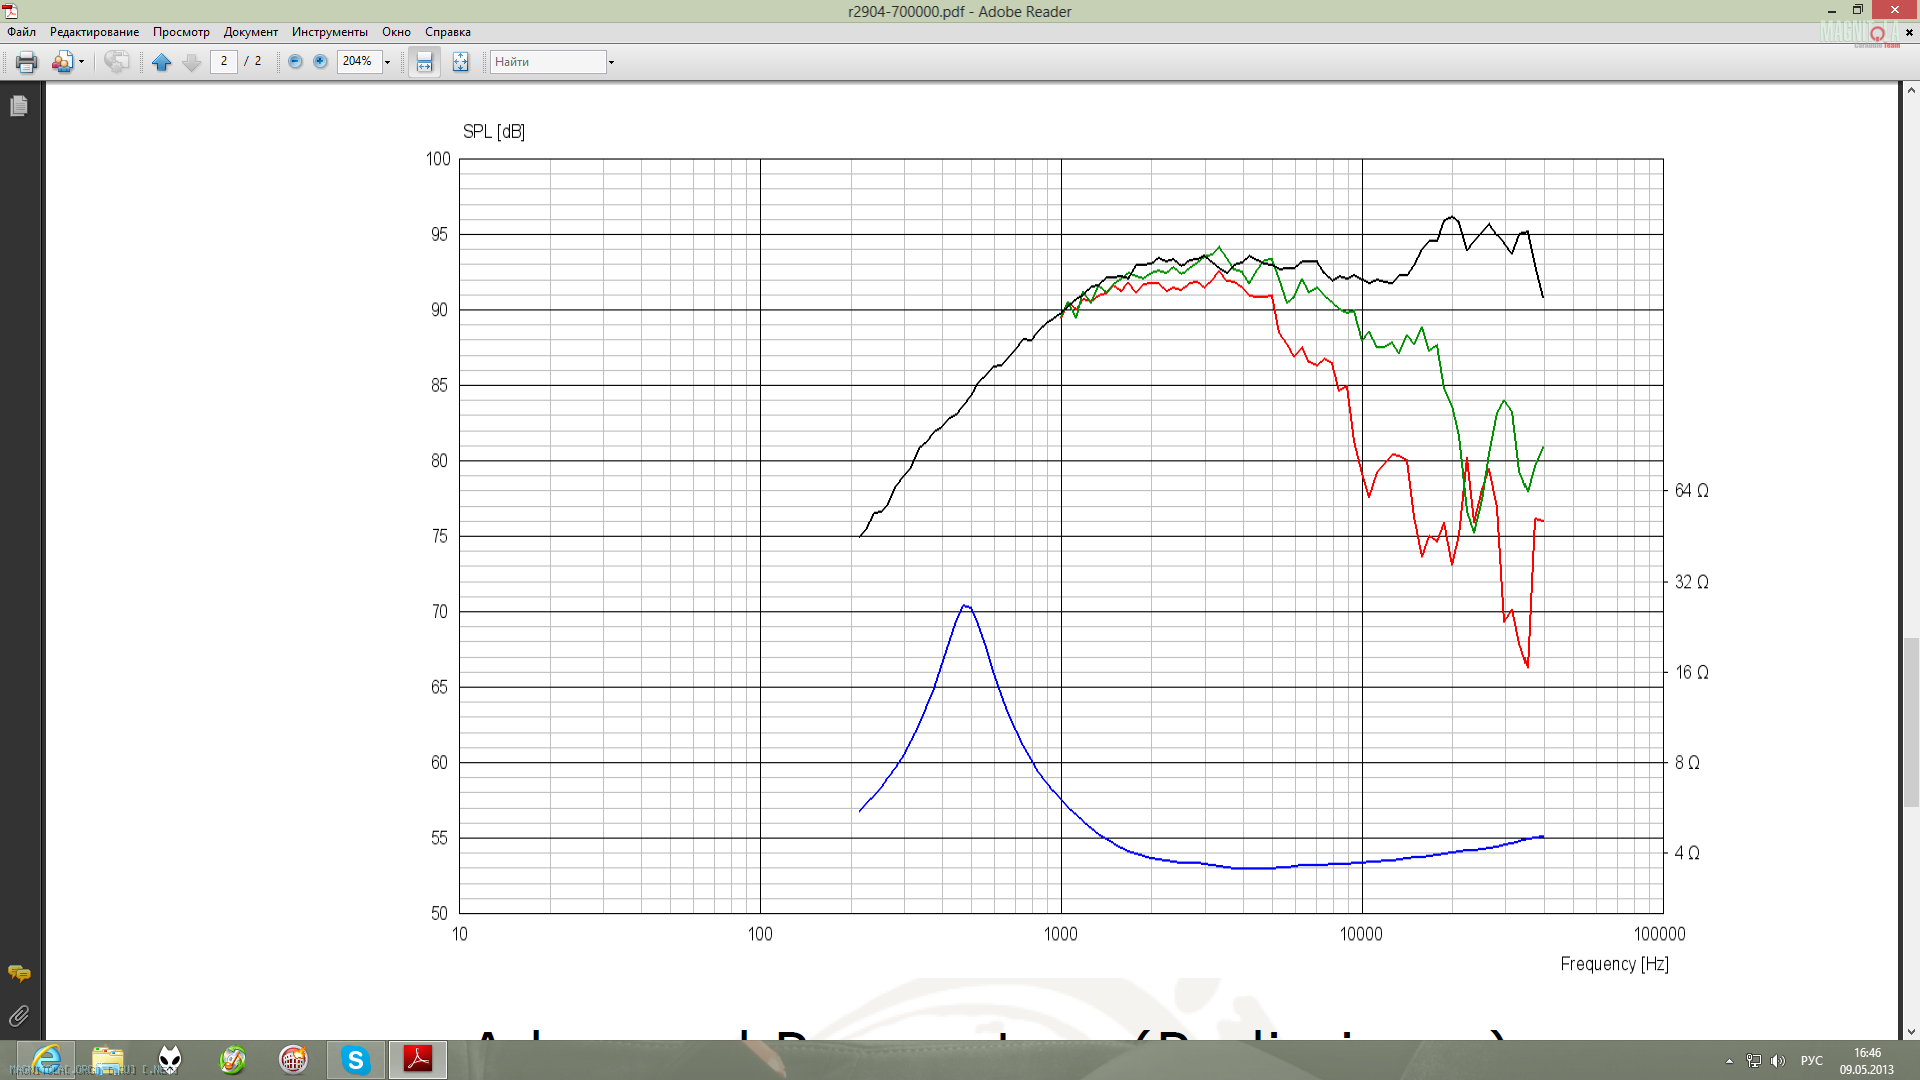
Task: Open the Comments panel in left sidebar
Action: point(19,973)
